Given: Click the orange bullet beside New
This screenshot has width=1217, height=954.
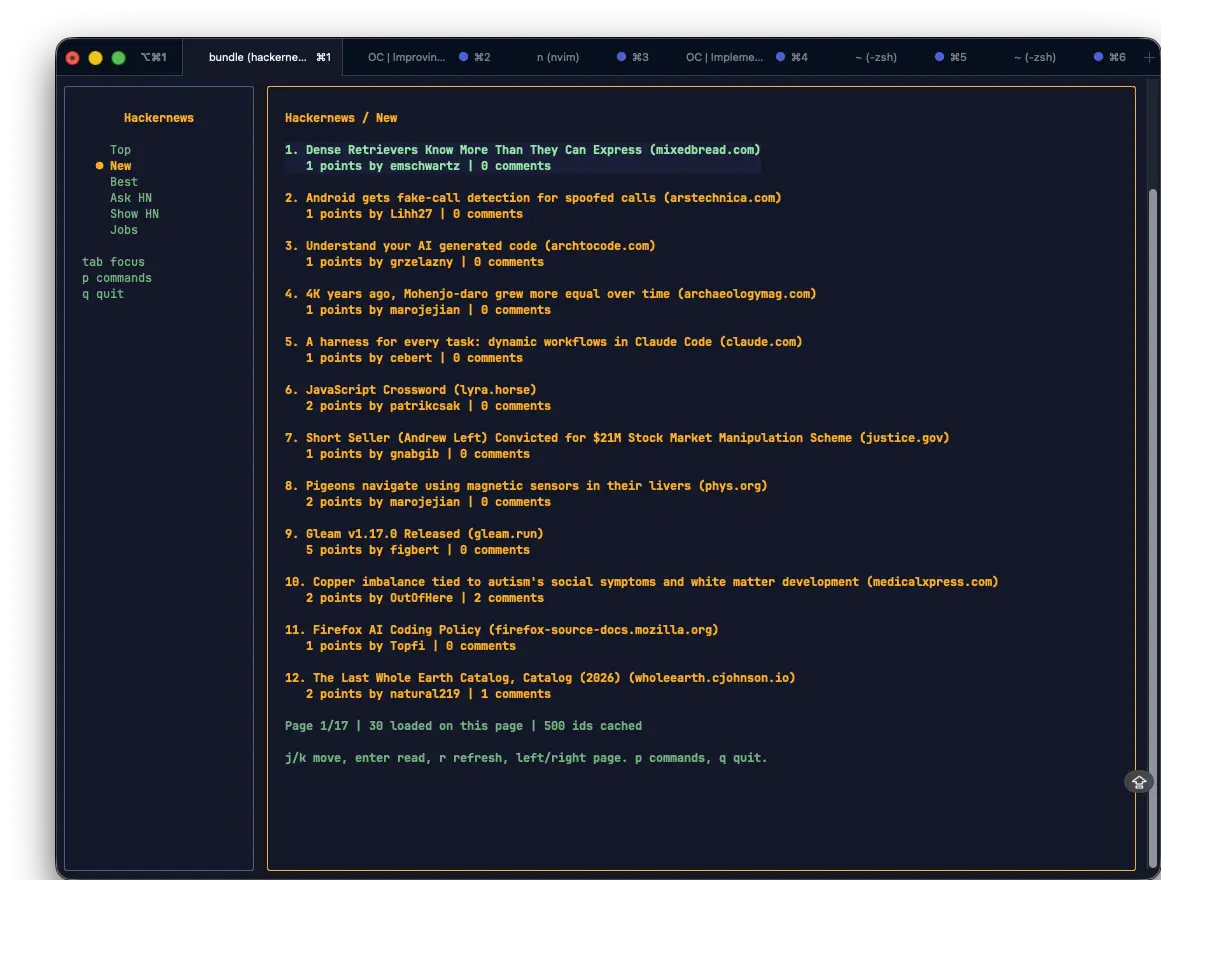Looking at the screenshot, I should click(99, 166).
